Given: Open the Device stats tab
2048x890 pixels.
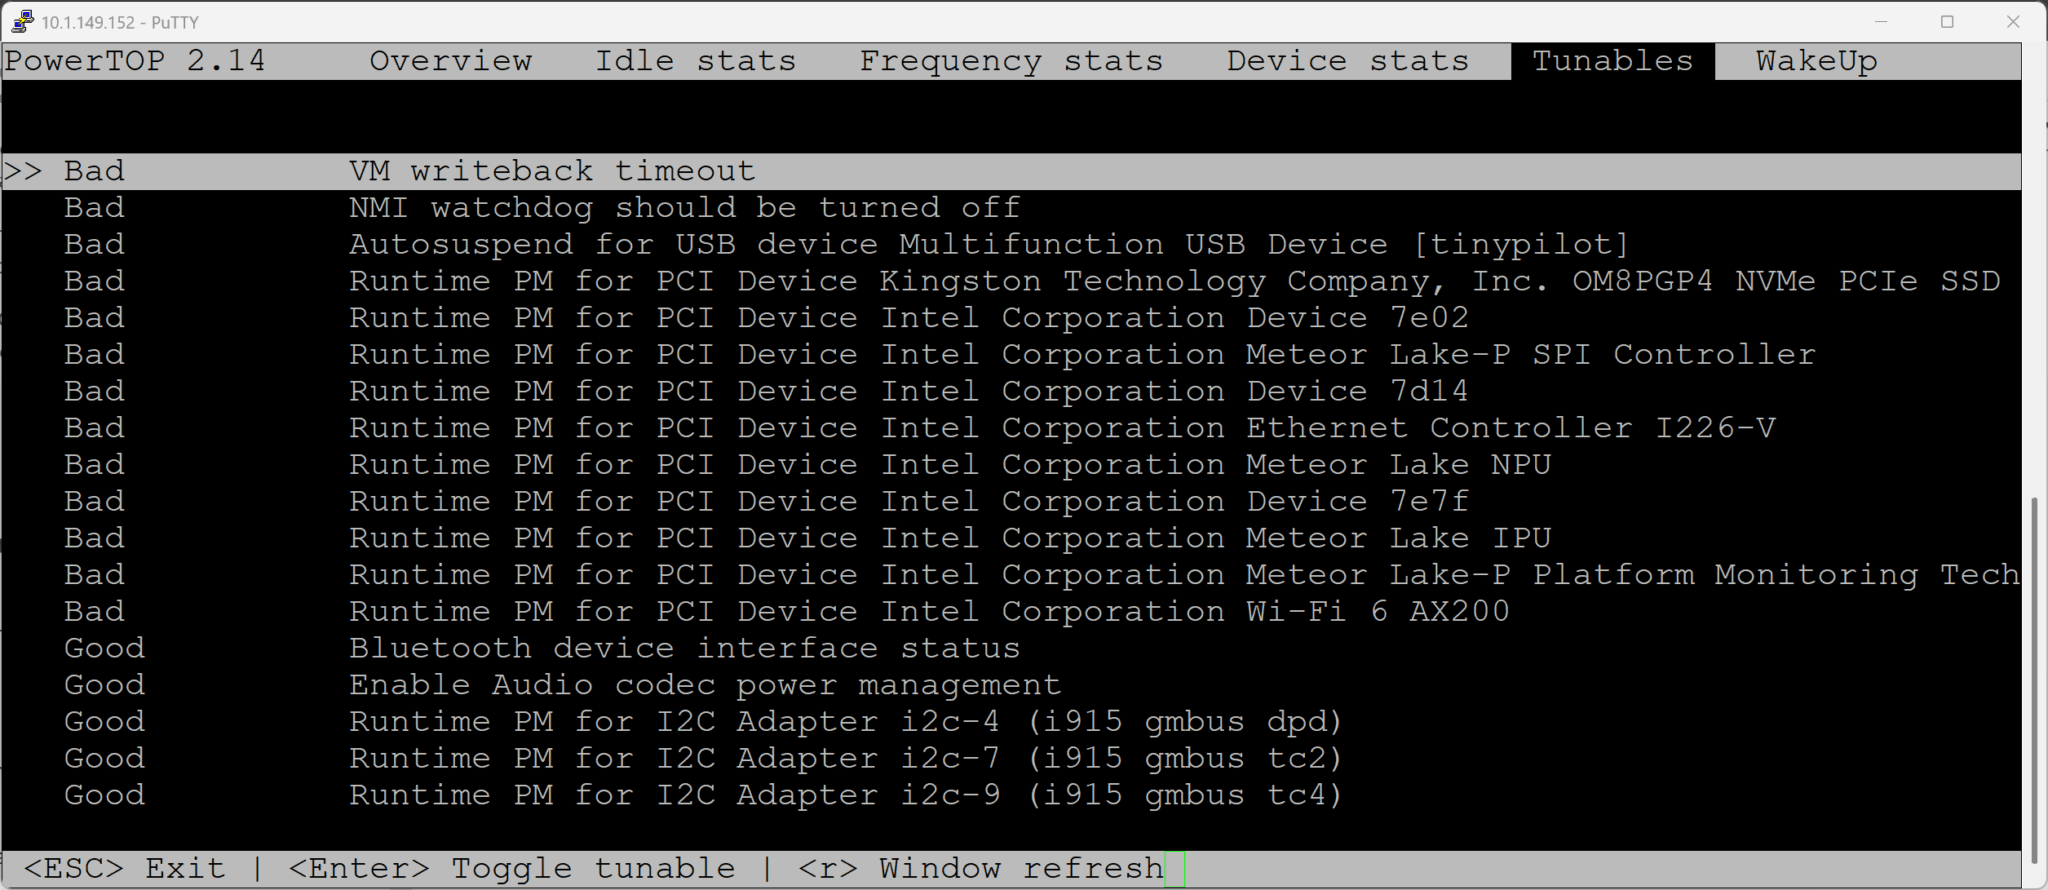Looking at the screenshot, I should [x=1346, y=60].
